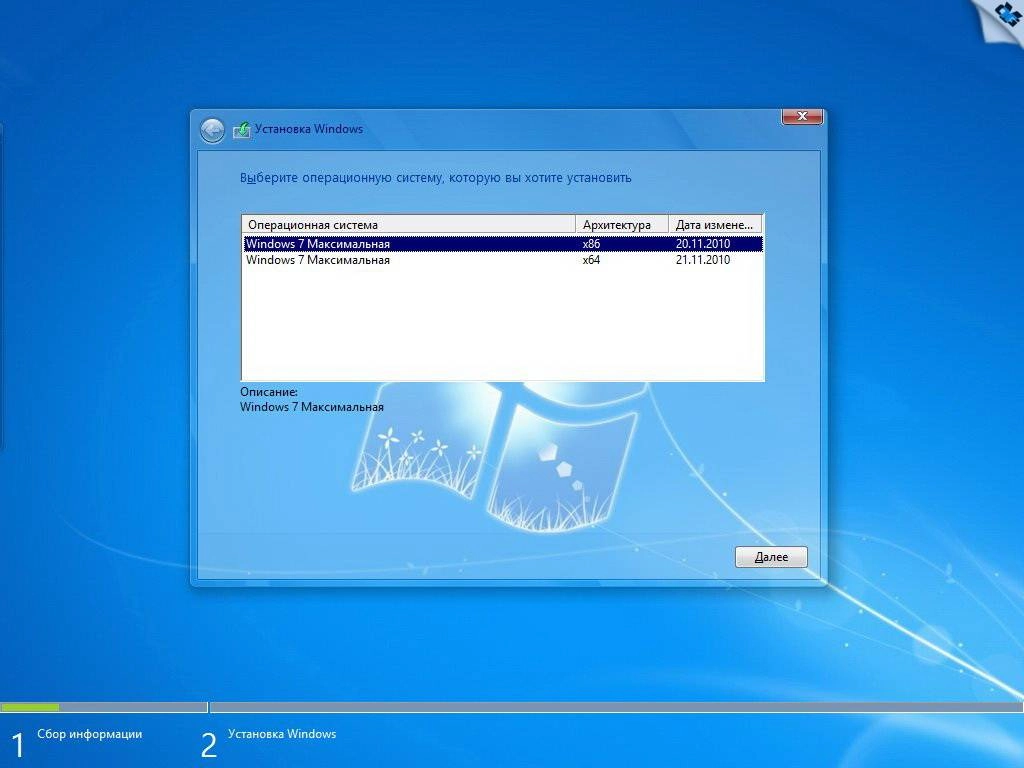Sort by the Архитектура column header
Image resolution: width=1024 pixels, height=768 pixels.
pyautogui.click(x=620, y=223)
